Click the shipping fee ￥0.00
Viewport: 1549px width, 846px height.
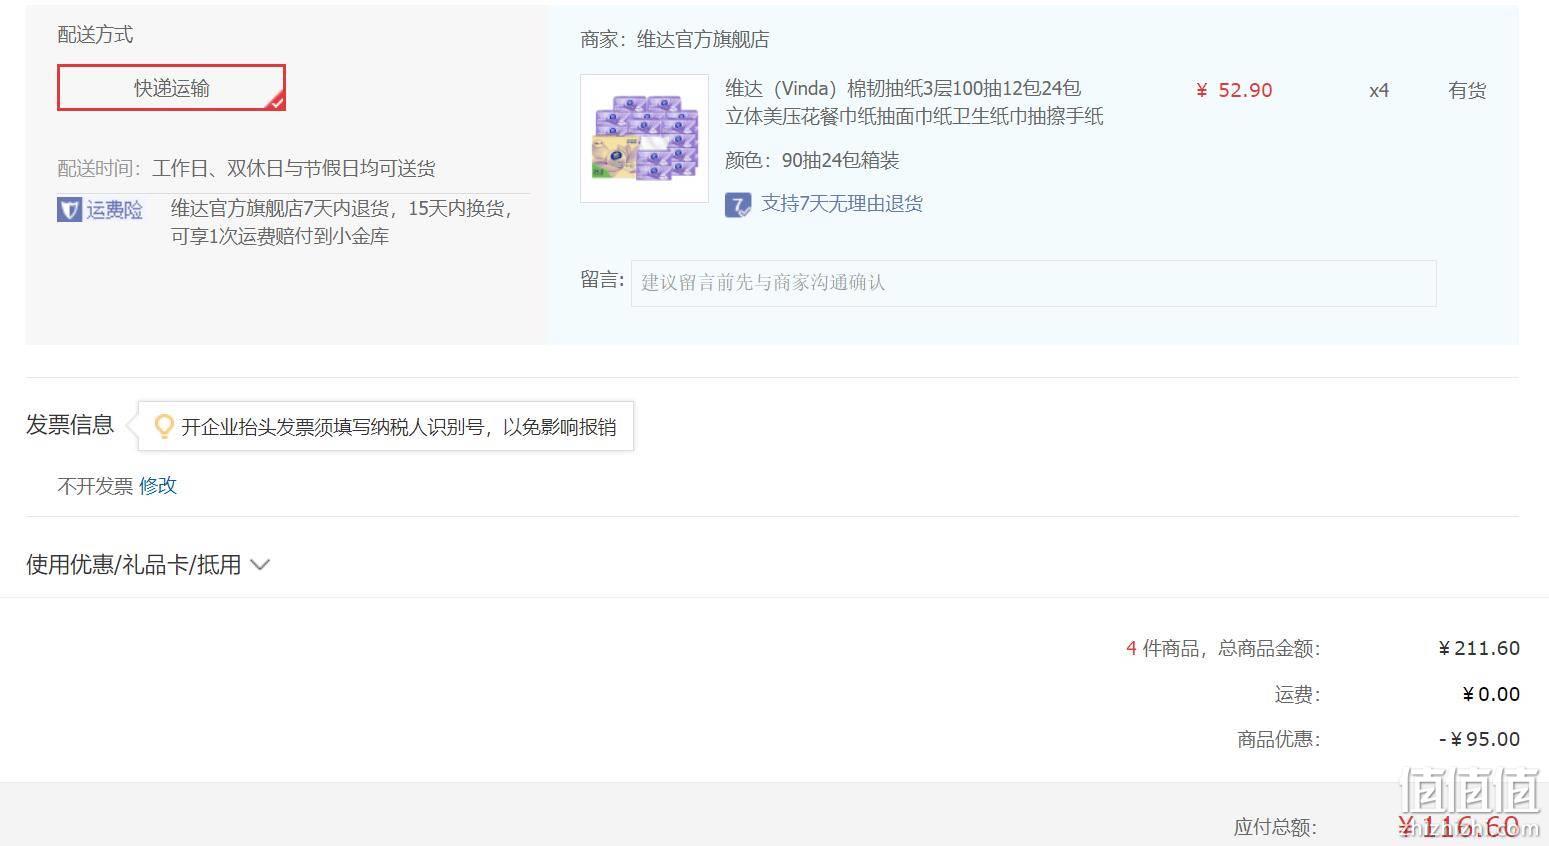tap(1491, 694)
